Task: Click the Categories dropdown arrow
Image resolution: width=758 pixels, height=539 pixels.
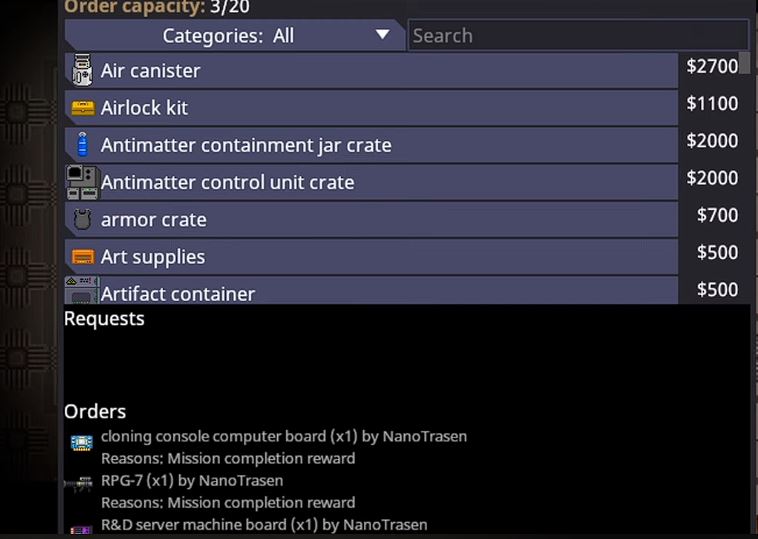Action: [x=382, y=35]
